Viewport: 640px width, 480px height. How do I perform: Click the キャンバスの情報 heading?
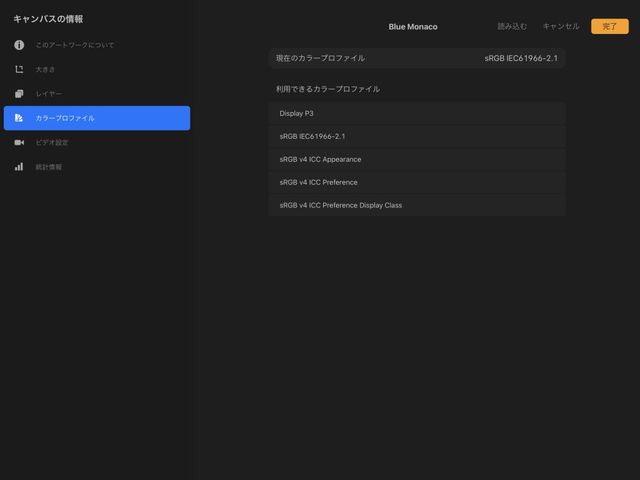point(48,19)
